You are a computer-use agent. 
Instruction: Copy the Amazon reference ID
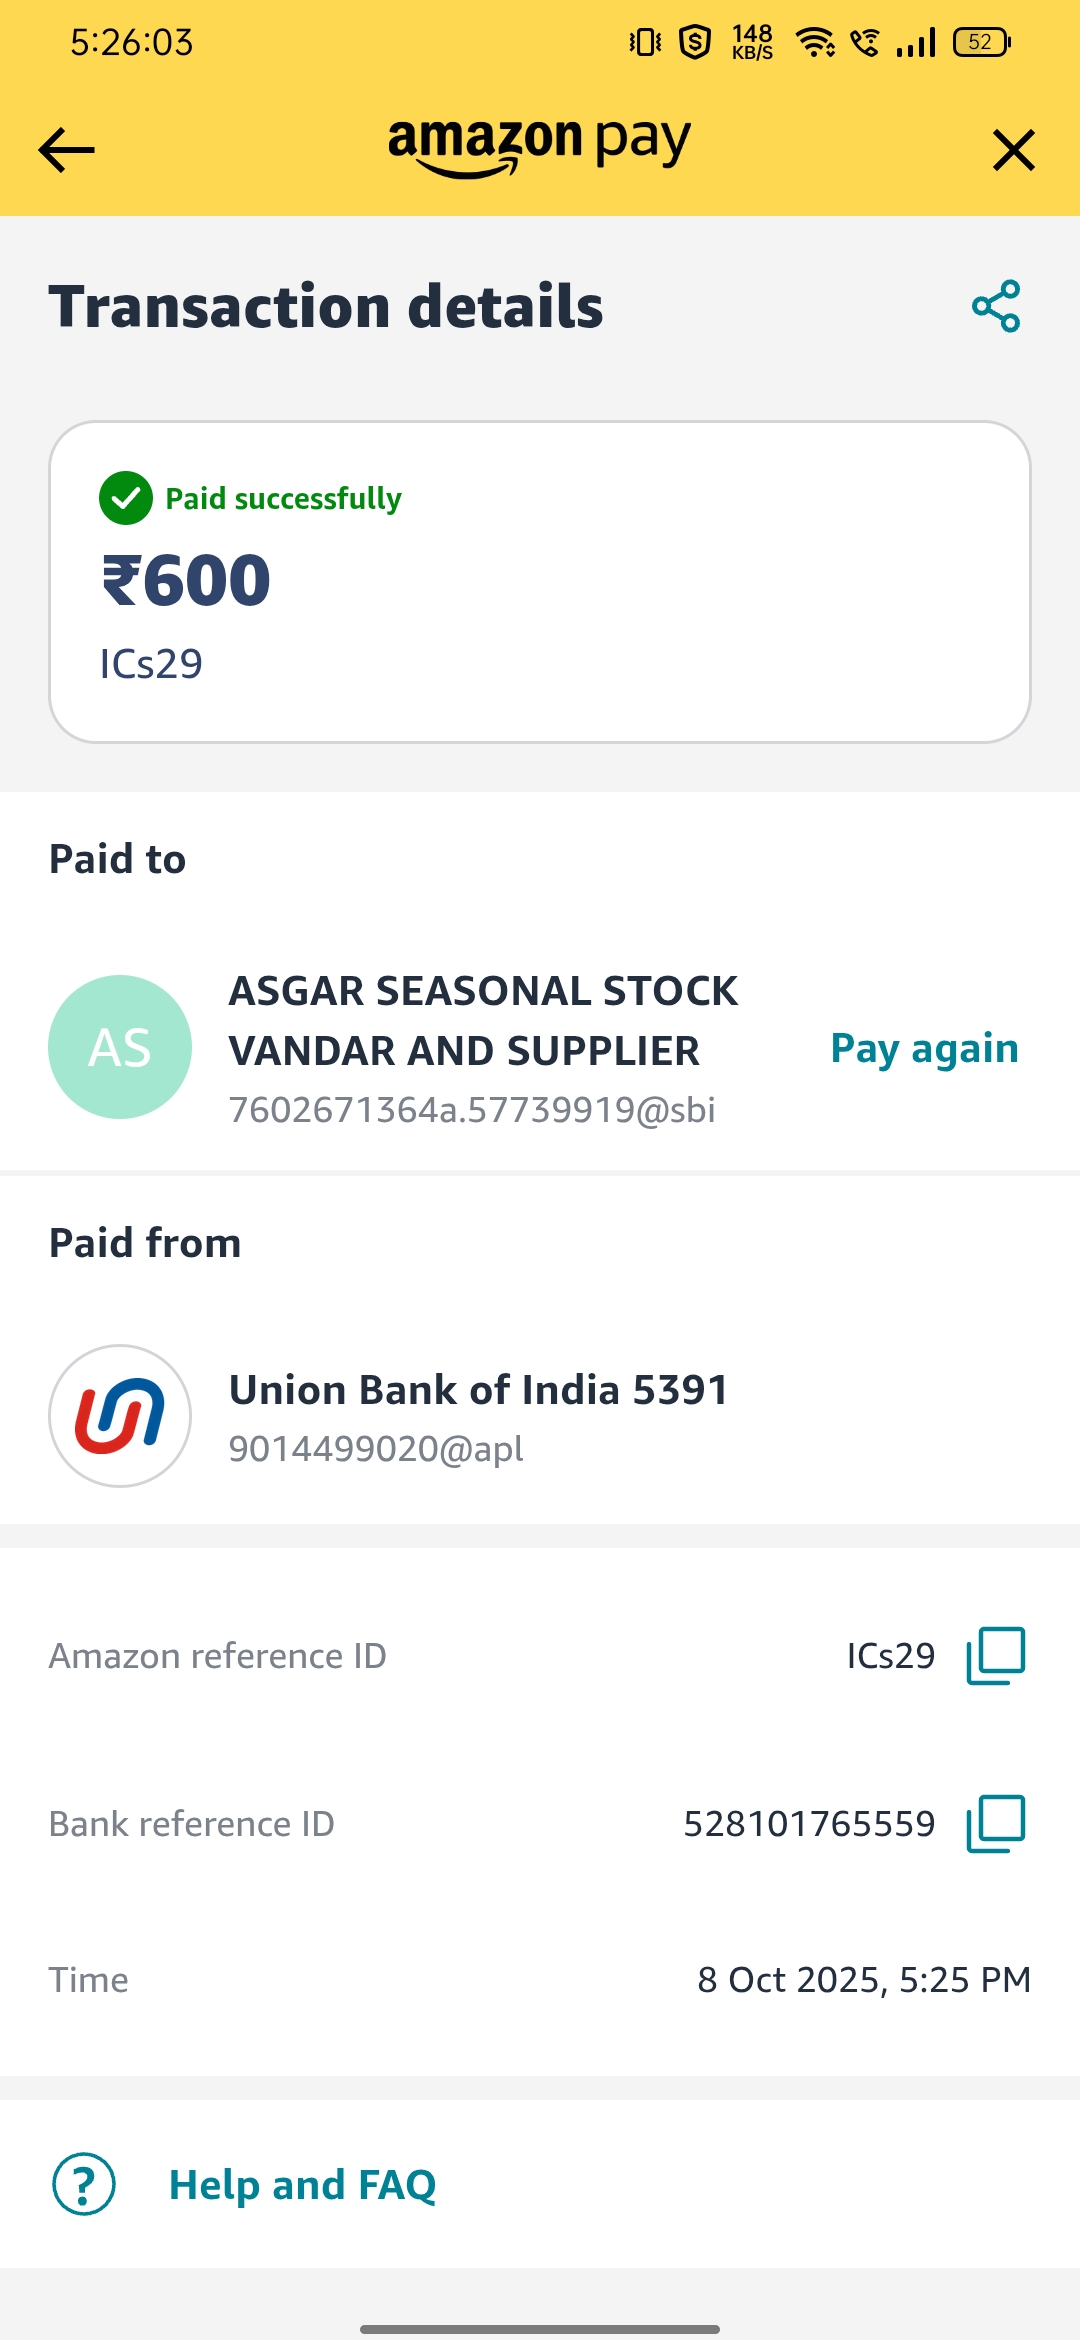pos(995,1656)
